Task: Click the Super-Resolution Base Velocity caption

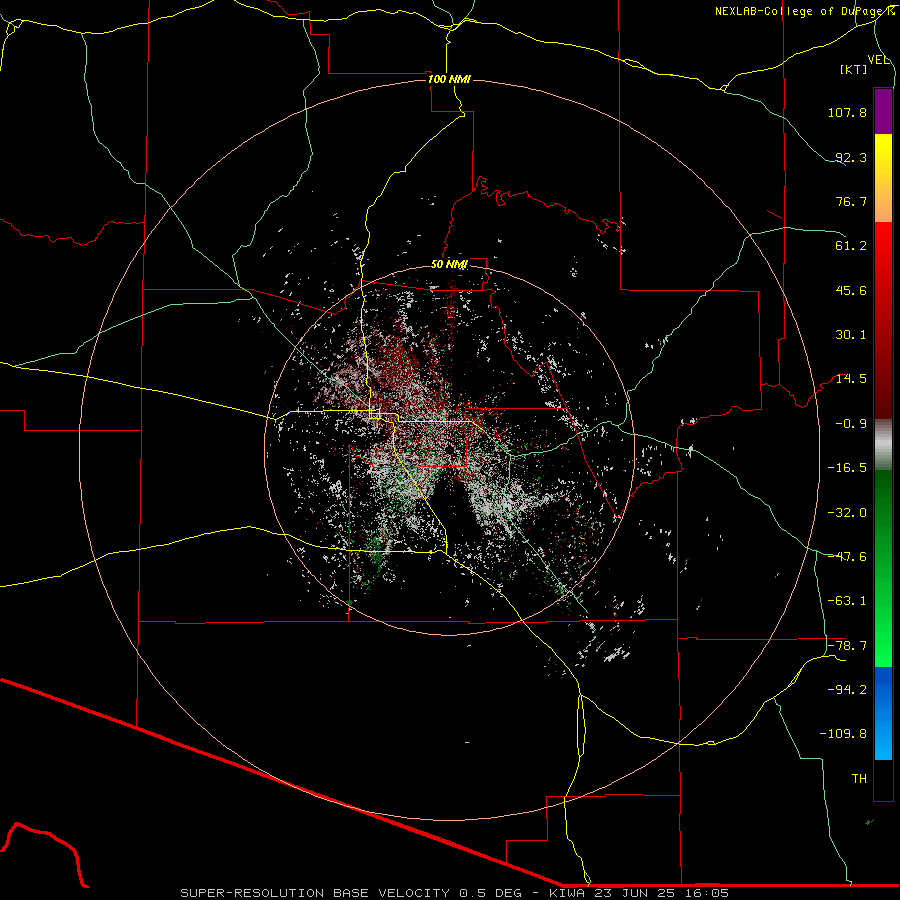Action: [454, 893]
